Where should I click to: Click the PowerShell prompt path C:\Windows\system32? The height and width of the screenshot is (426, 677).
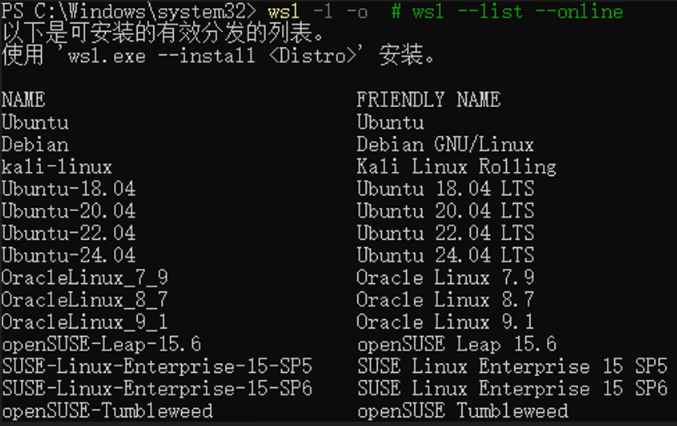pos(142,11)
